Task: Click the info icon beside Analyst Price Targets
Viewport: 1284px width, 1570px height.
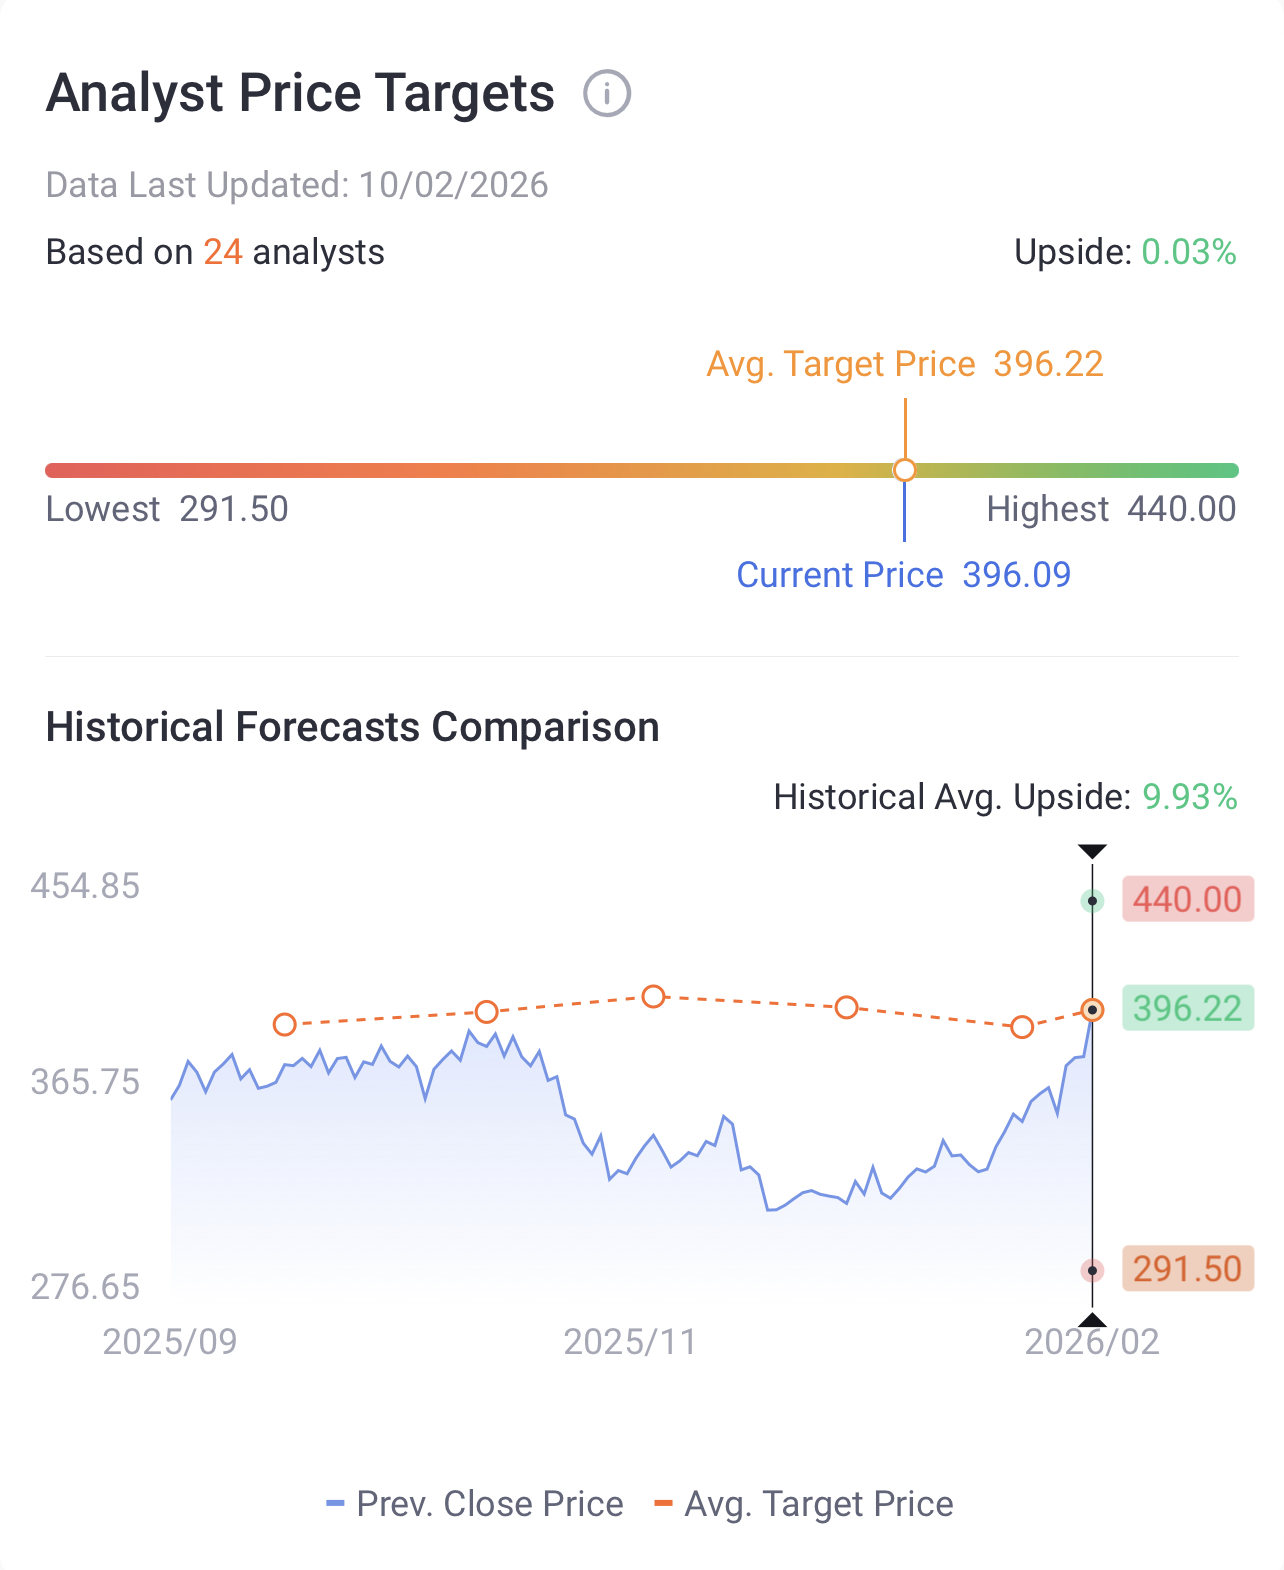Action: tap(606, 94)
